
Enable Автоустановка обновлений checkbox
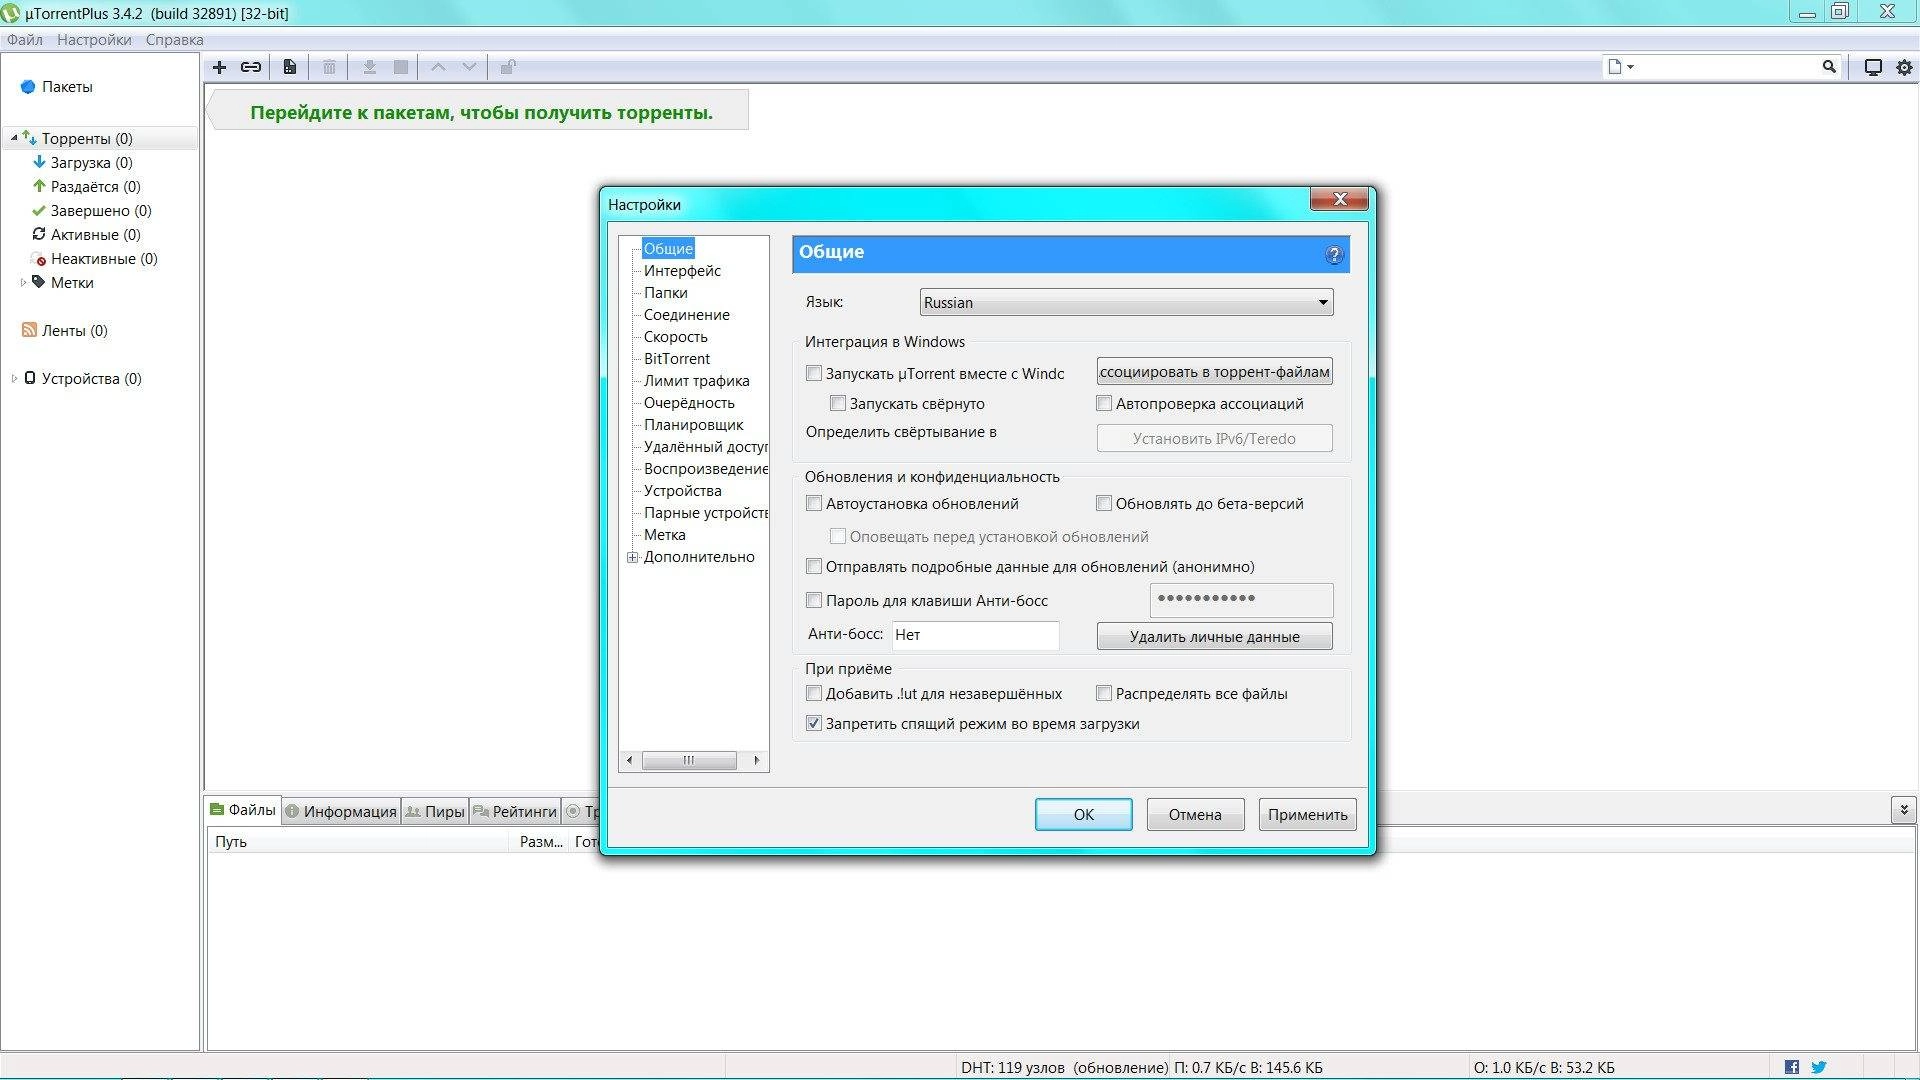[814, 503]
